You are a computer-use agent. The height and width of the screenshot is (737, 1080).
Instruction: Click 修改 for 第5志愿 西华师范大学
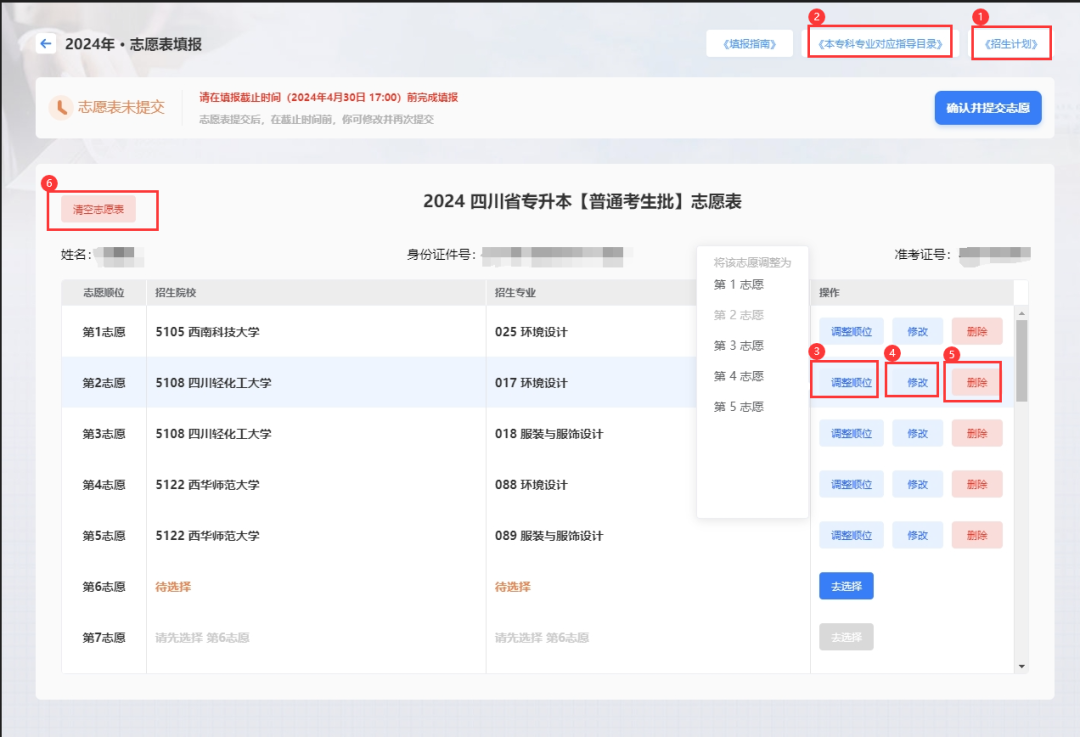tap(917, 535)
